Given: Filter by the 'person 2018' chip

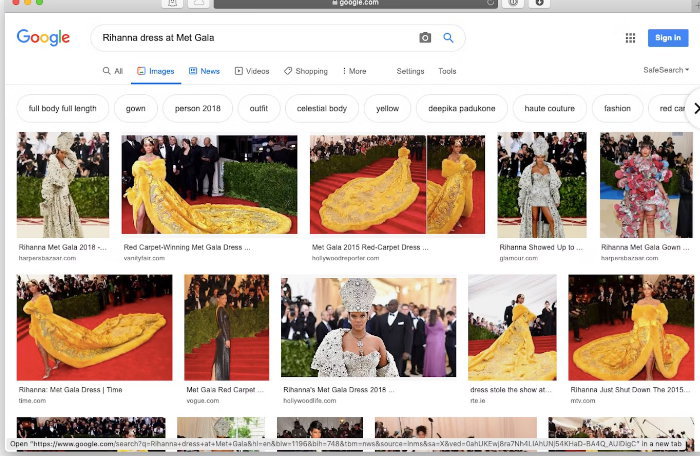Looking at the screenshot, I should (x=198, y=108).
